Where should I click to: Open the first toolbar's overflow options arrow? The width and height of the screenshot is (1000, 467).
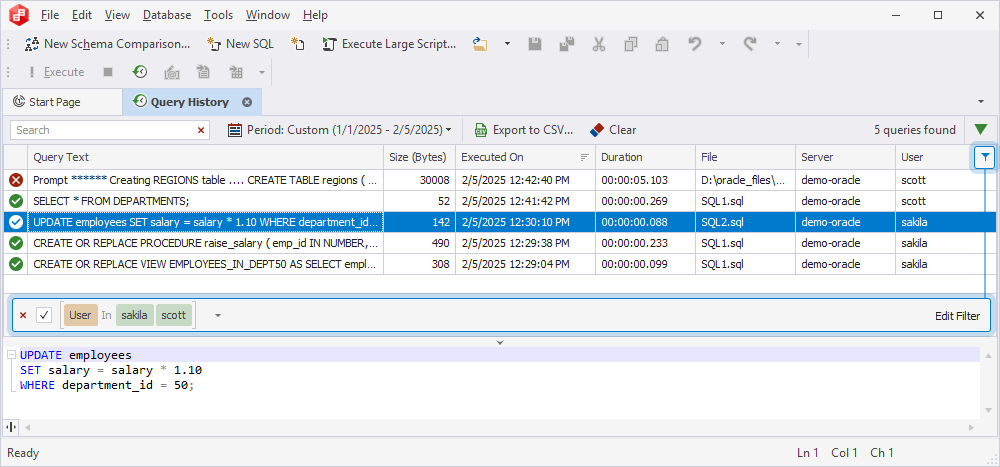click(798, 45)
